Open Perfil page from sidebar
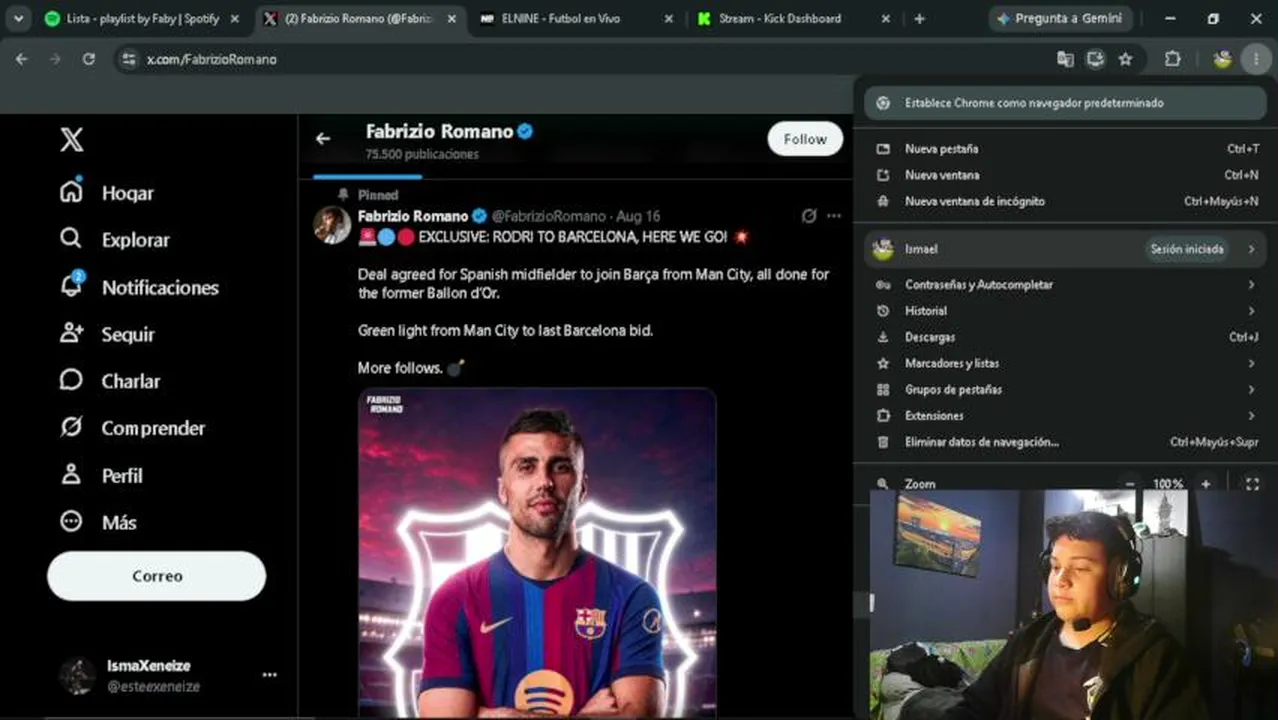Screen dimensions: 1278x720 [101, 475]
